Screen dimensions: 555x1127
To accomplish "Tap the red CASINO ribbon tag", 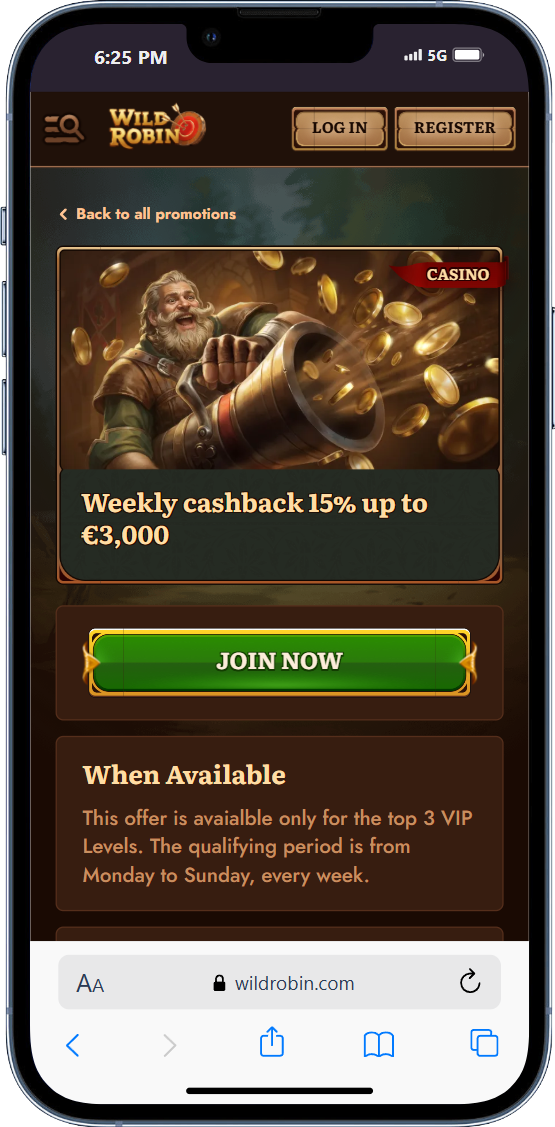I will pos(451,274).
